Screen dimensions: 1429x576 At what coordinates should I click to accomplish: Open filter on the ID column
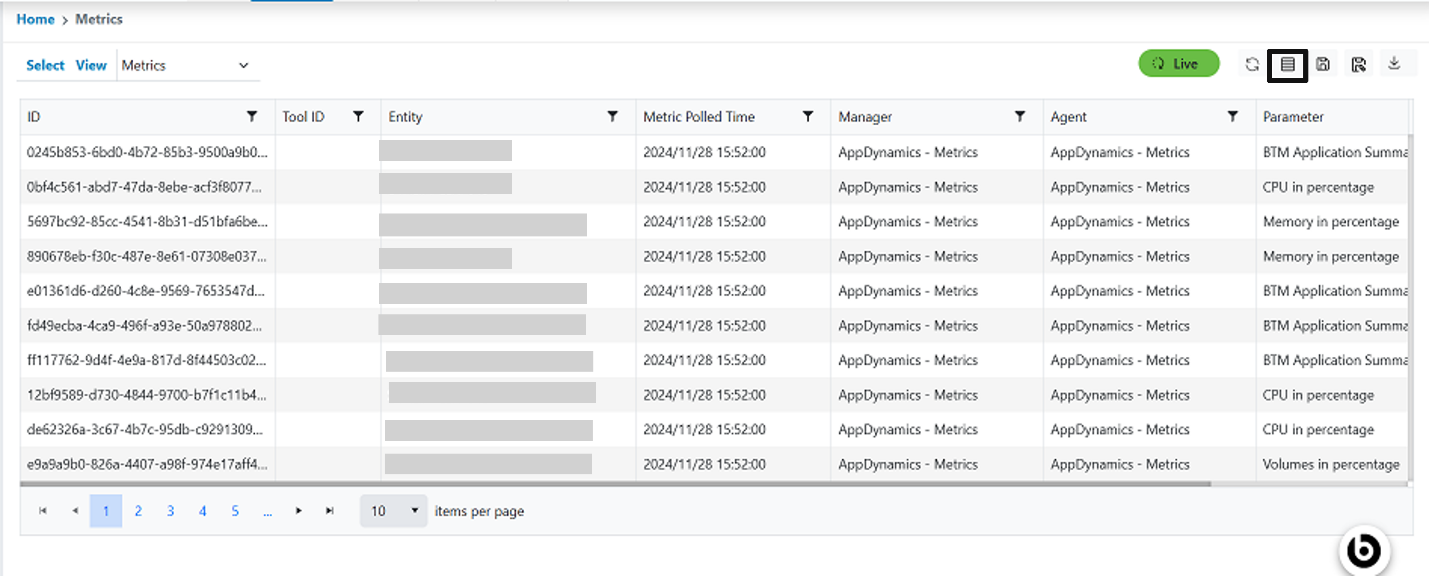(252, 117)
